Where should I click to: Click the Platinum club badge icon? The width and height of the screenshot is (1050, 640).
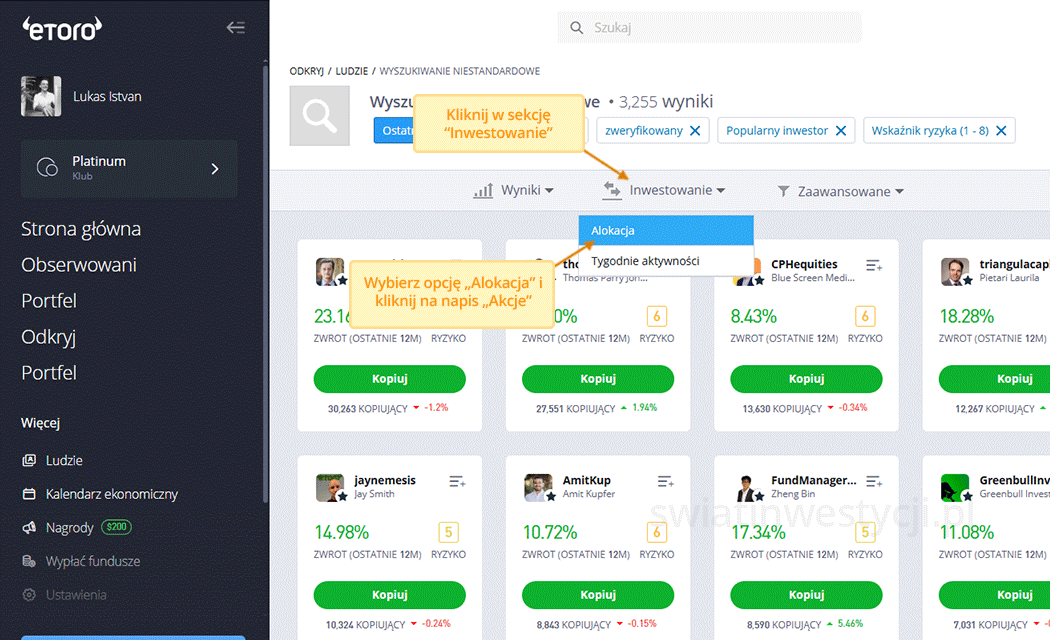[x=47, y=167]
